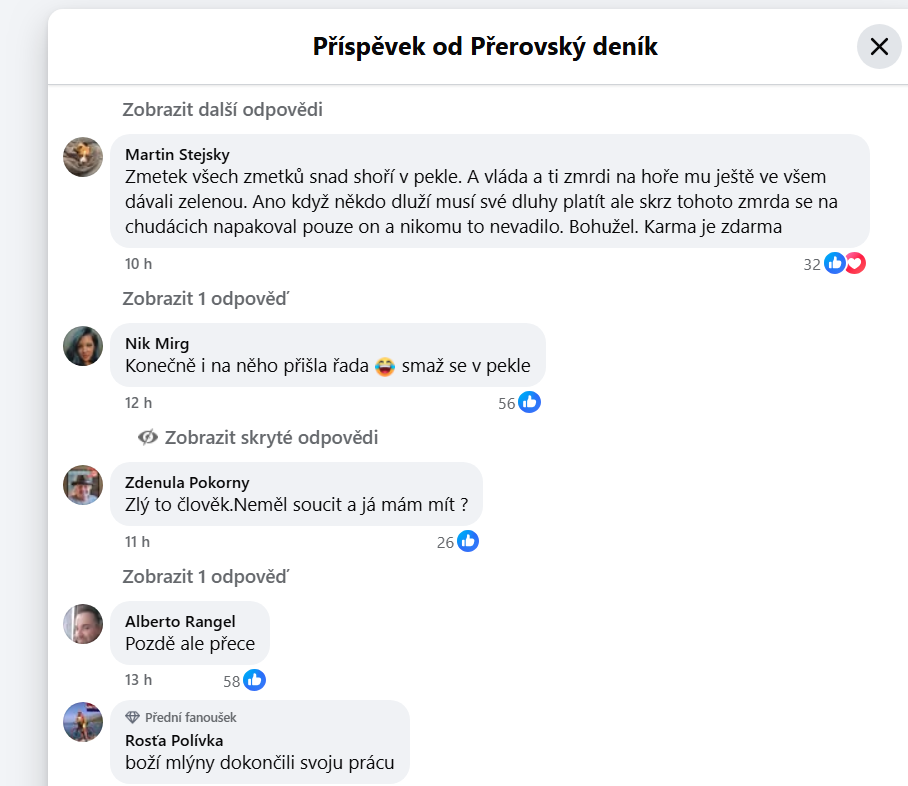Open Nik Mirg's avatar

pos(83,346)
